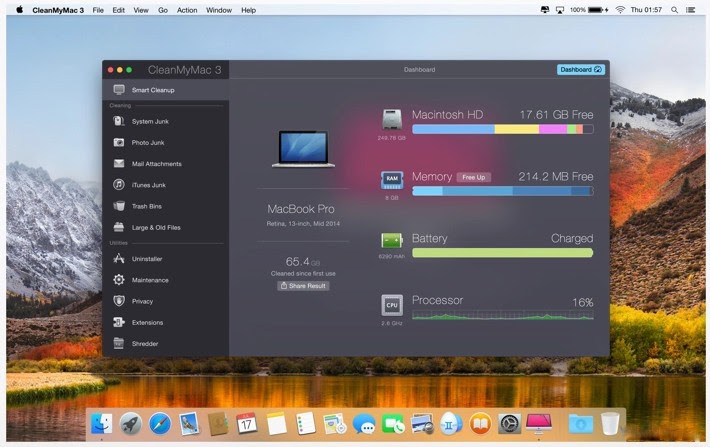Click the Macintosh HD drive icon
The width and height of the screenshot is (710, 447).
pyautogui.click(x=392, y=120)
